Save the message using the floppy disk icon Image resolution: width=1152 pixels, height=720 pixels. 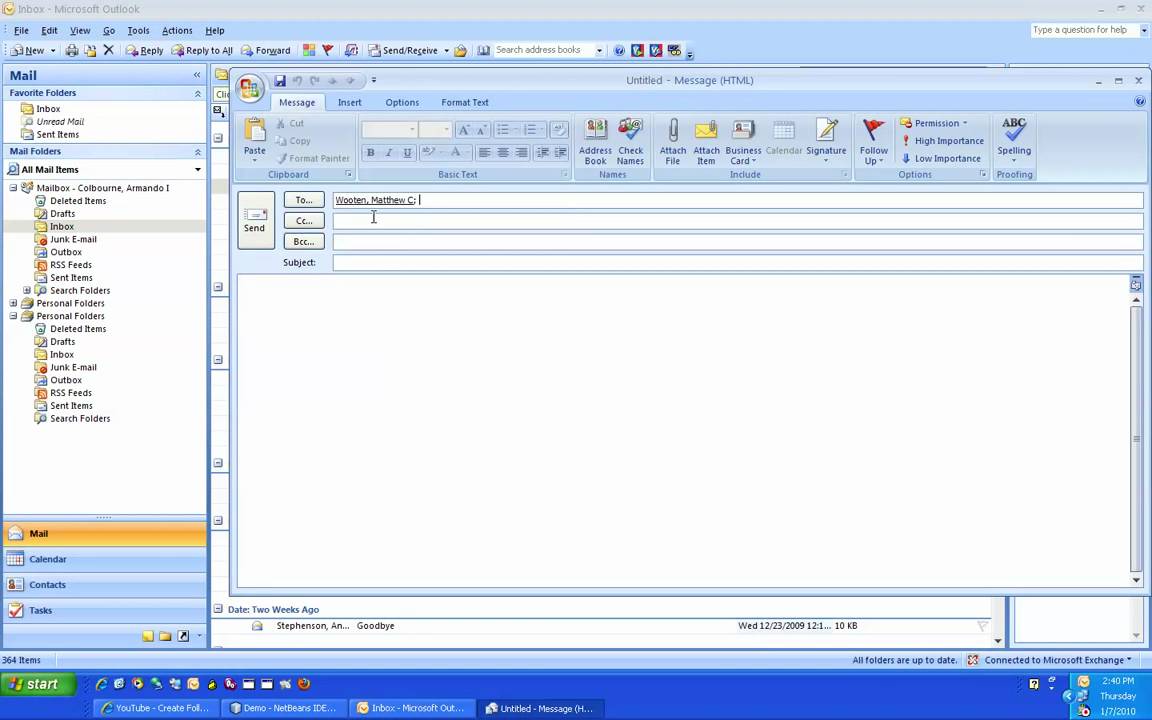pyautogui.click(x=280, y=81)
